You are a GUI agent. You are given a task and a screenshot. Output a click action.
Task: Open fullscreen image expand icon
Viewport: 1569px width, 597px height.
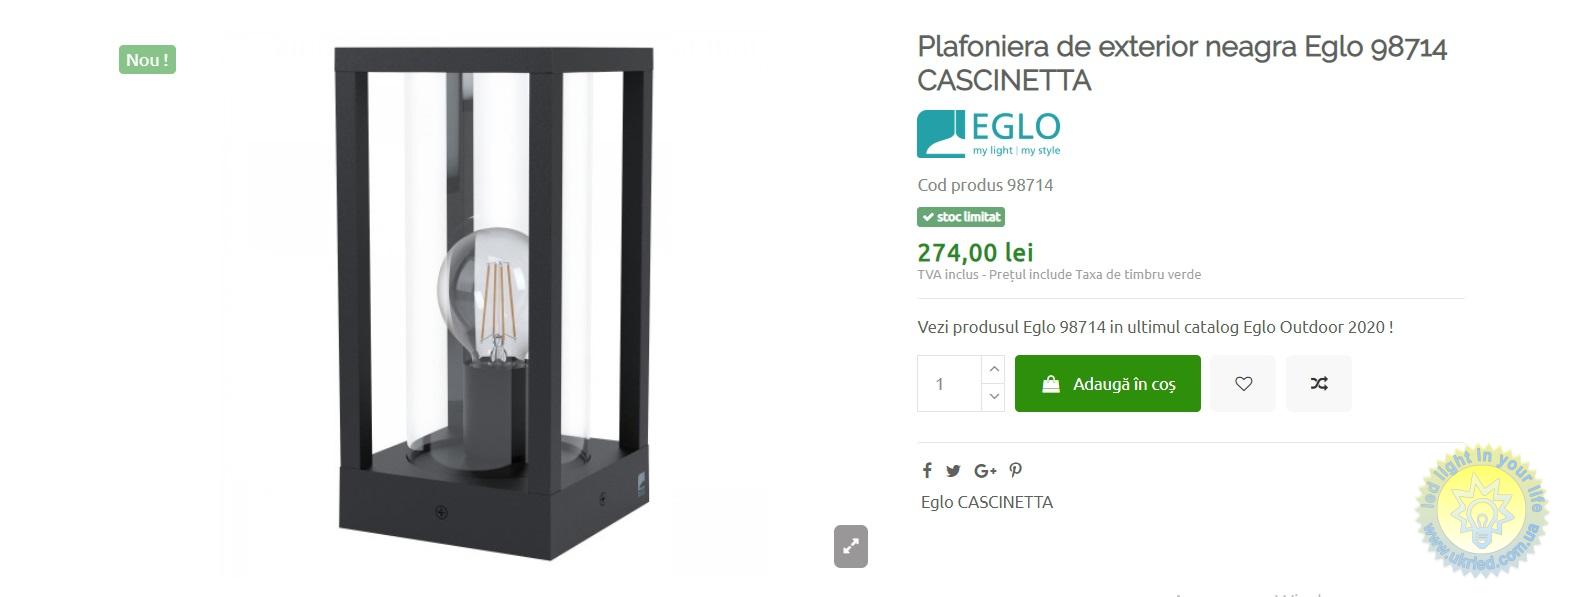pos(851,546)
